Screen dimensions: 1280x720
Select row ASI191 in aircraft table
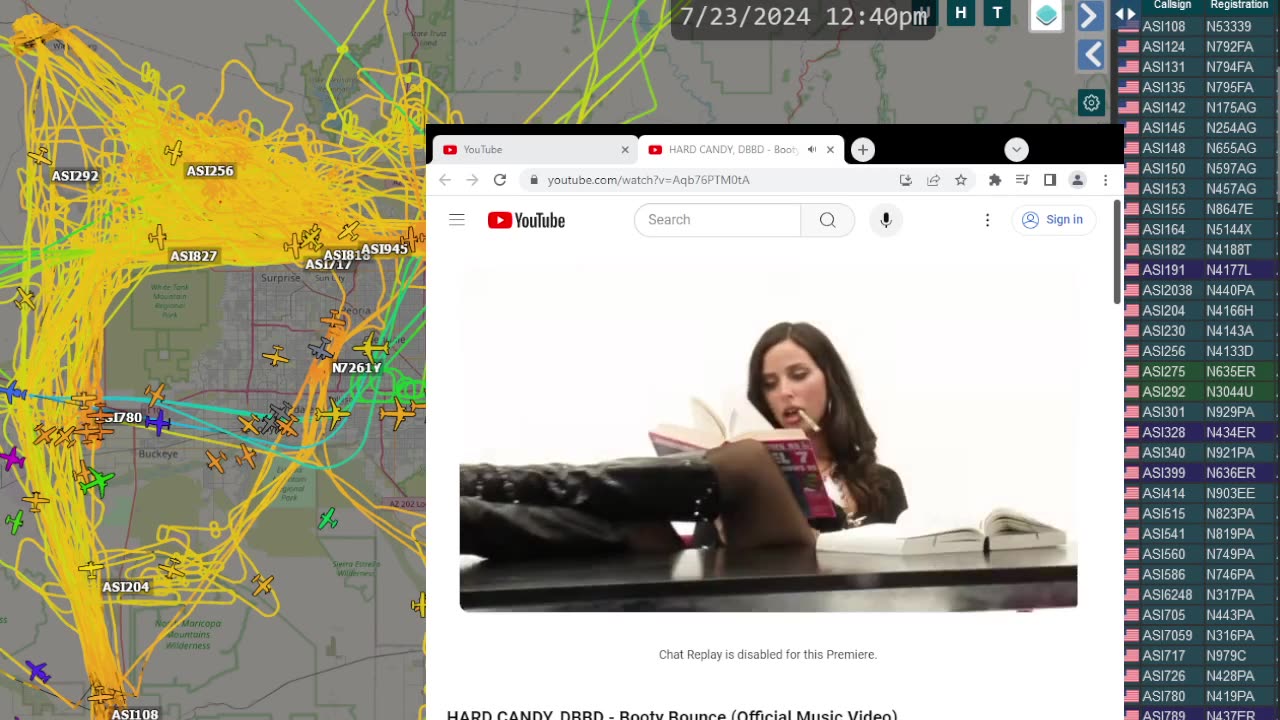click(x=1198, y=270)
